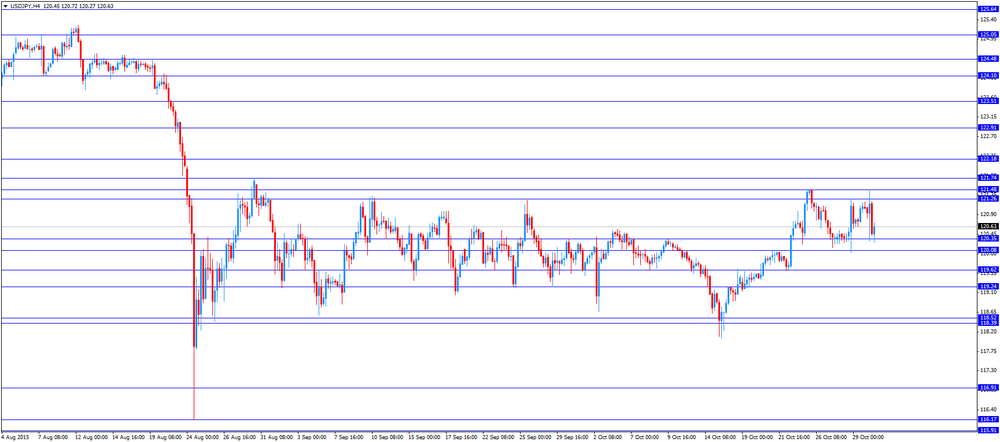
Task: Click the 29 Sep 16:00 time label
Action: pyautogui.click(x=572, y=438)
